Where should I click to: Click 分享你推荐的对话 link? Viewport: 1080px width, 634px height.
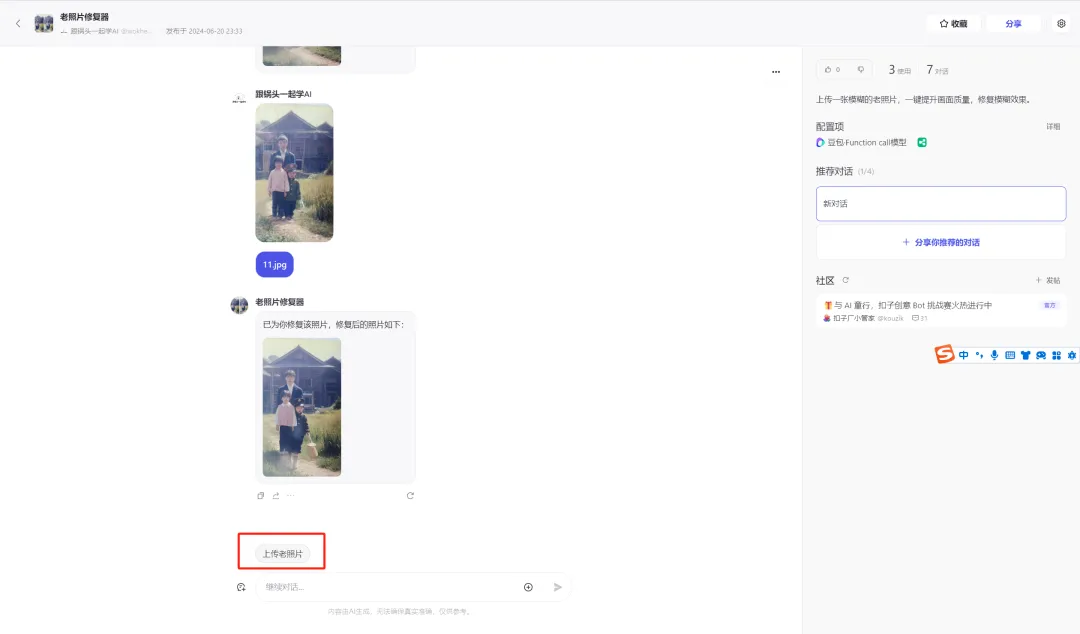(941, 243)
